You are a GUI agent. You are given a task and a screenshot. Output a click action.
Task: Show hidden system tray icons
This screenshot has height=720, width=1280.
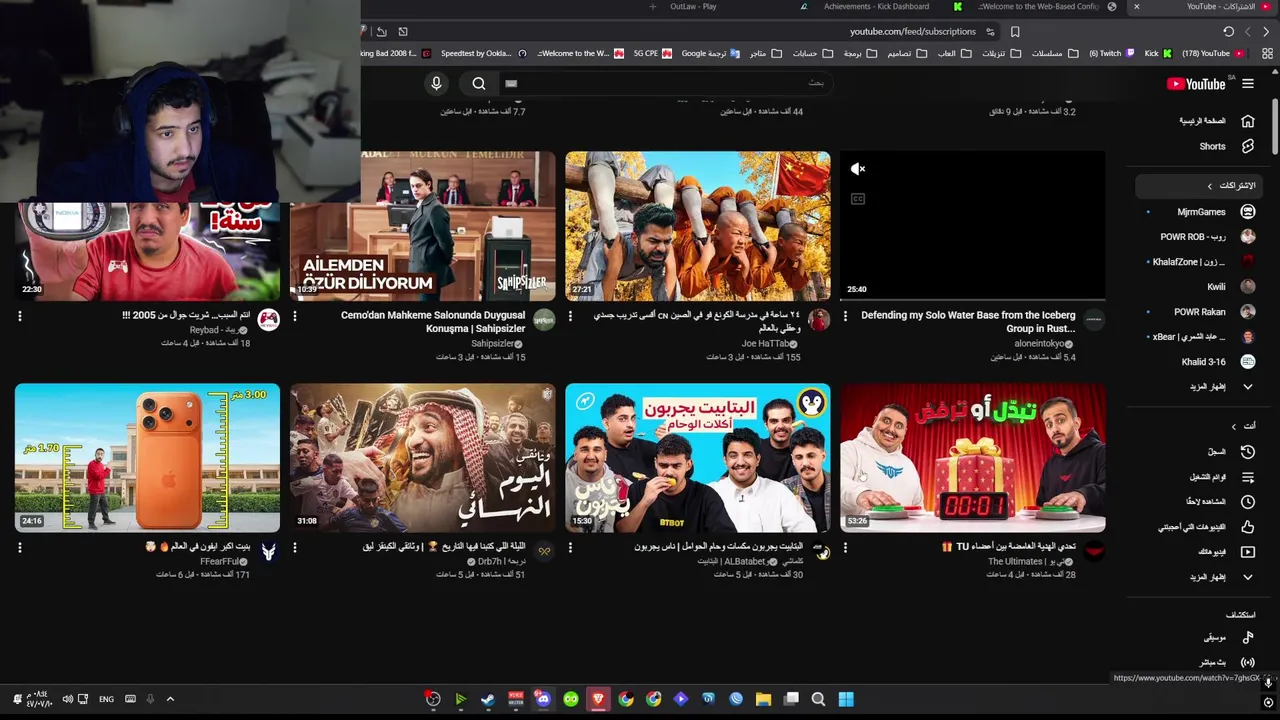click(170, 699)
